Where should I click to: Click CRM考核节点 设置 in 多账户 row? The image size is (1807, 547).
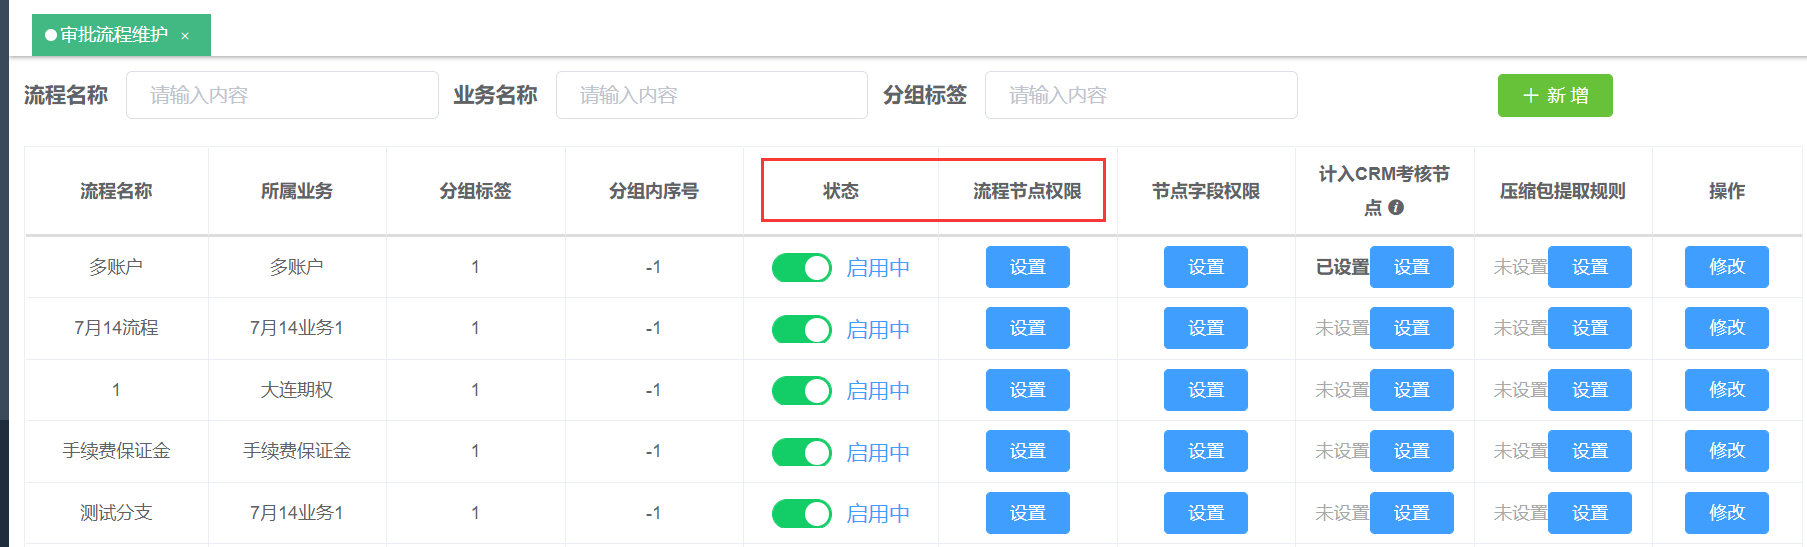click(1412, 267)
